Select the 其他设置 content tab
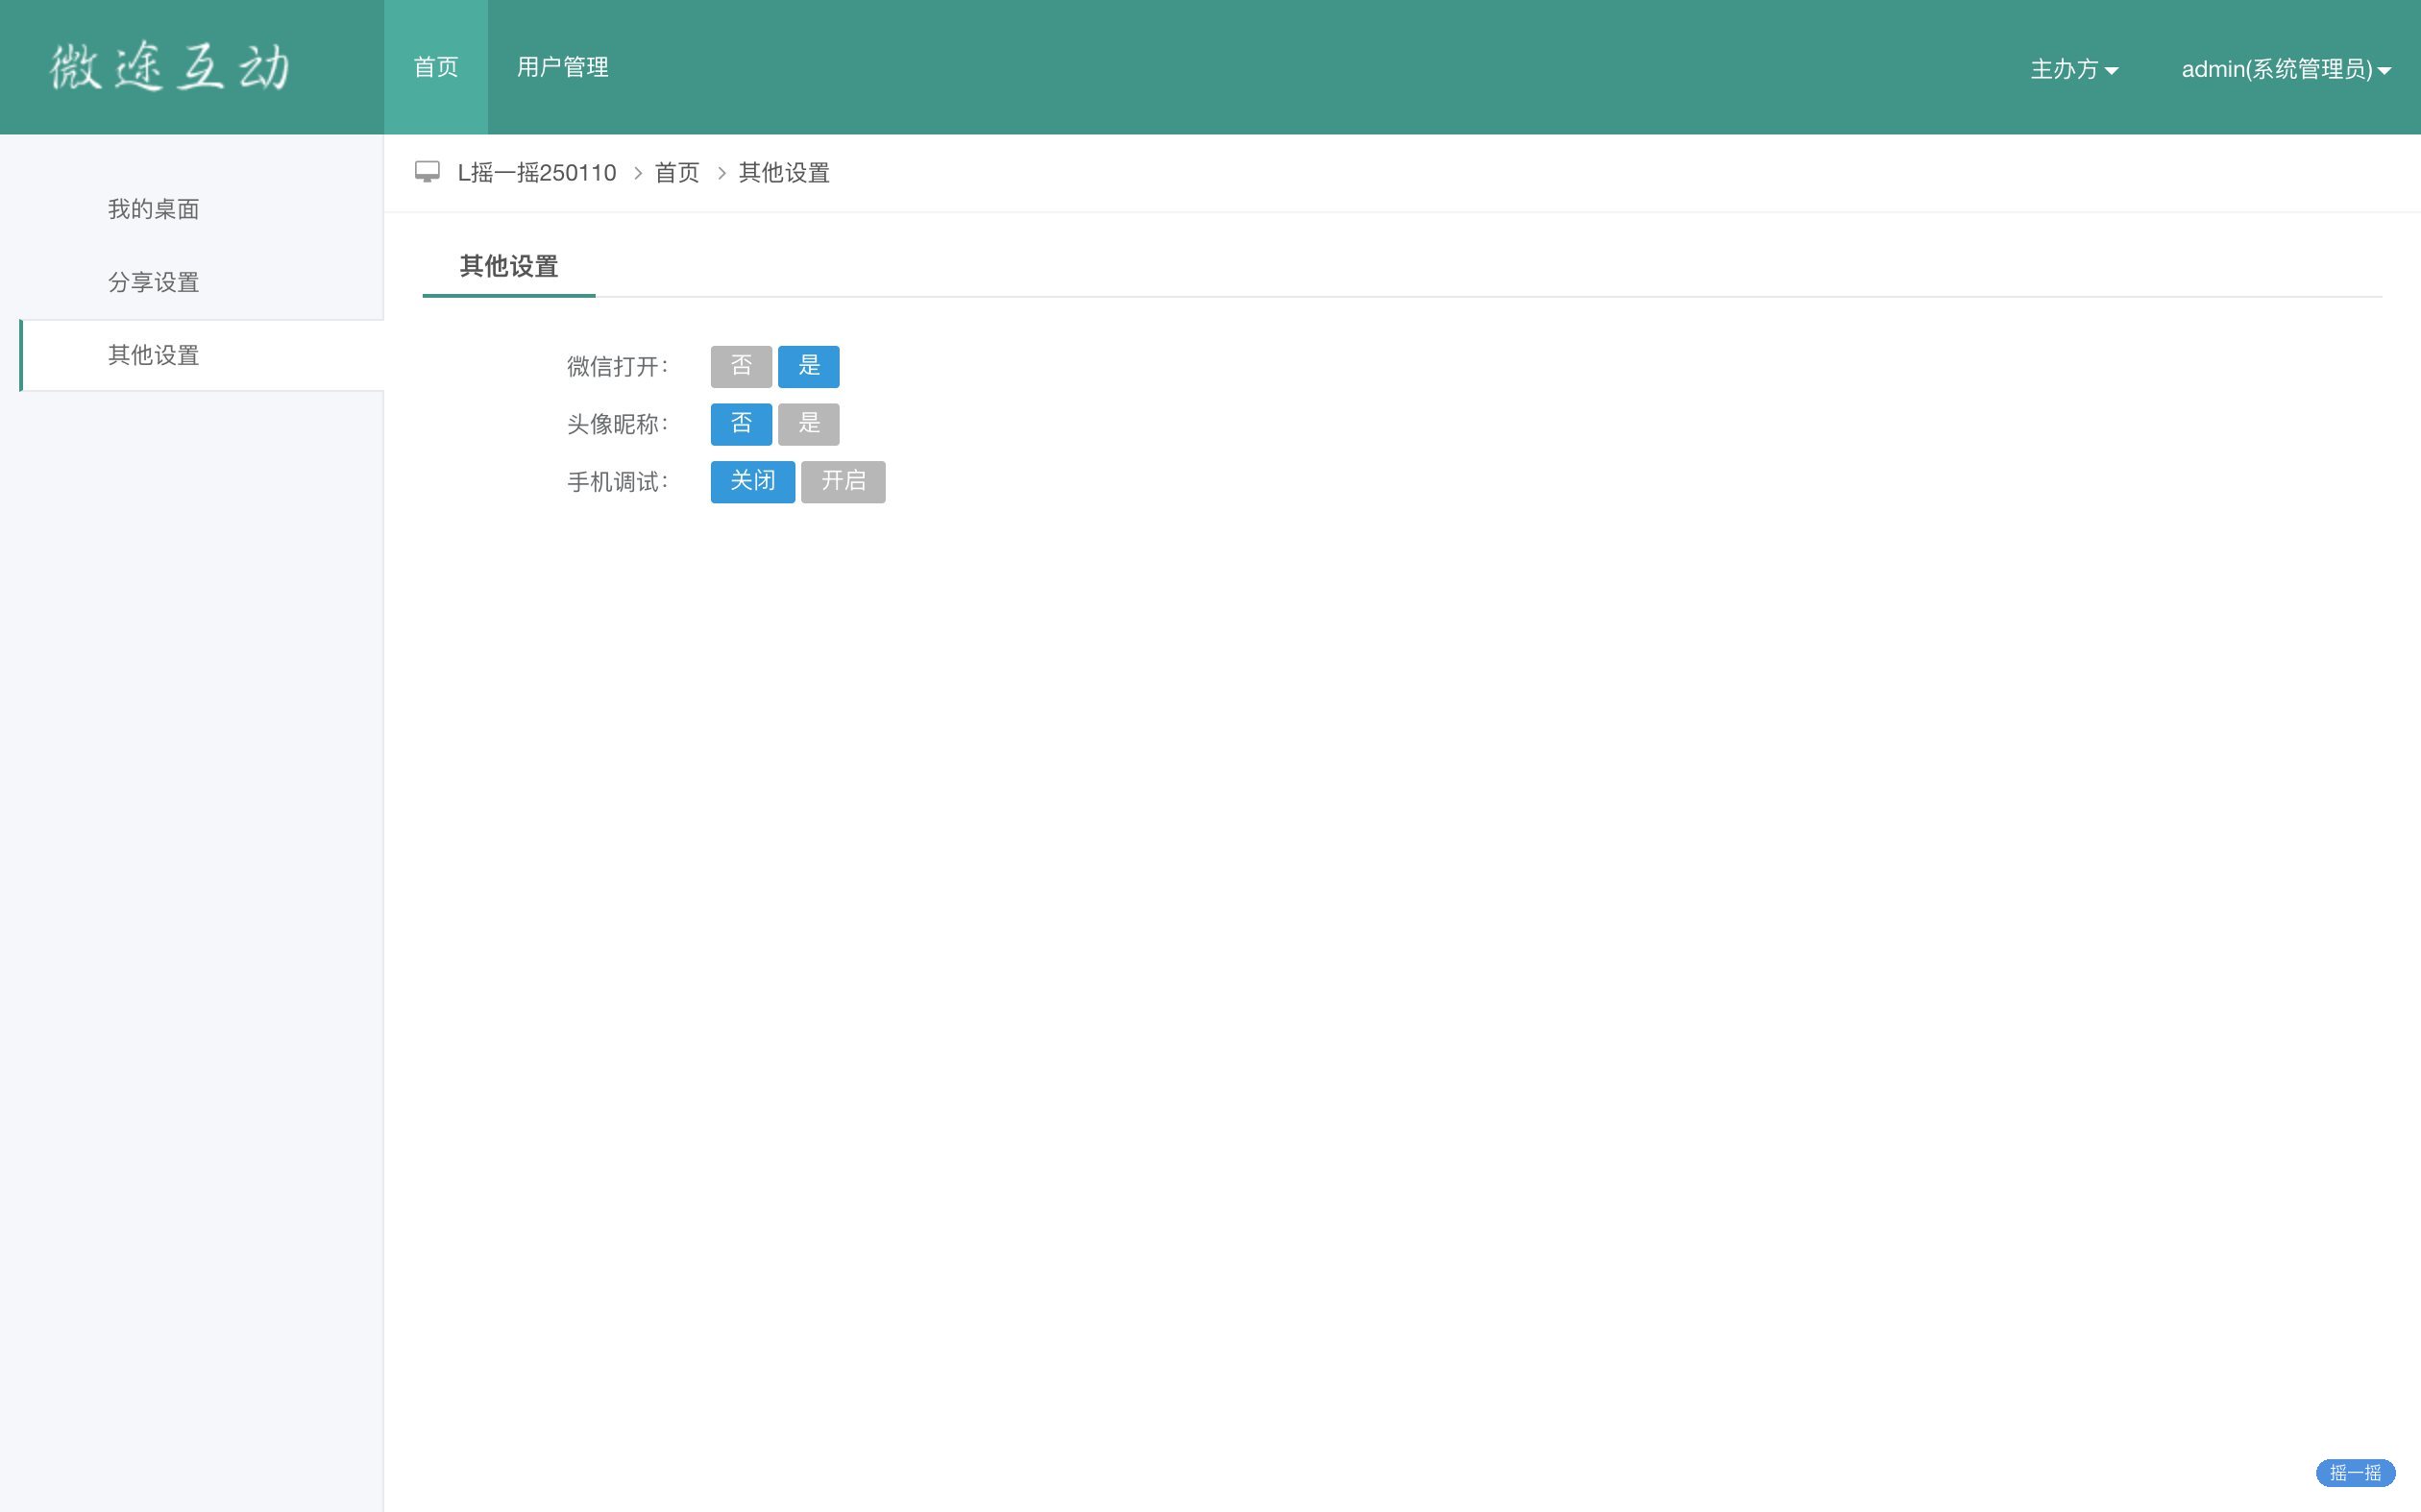 click(509, 266)
